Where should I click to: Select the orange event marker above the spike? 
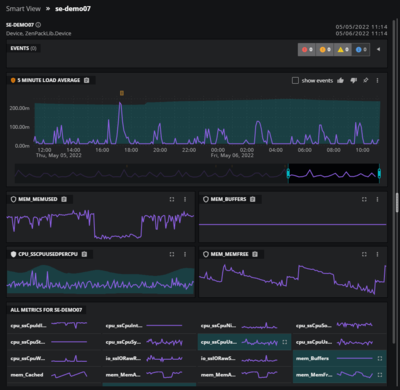[x=122, y=93]
